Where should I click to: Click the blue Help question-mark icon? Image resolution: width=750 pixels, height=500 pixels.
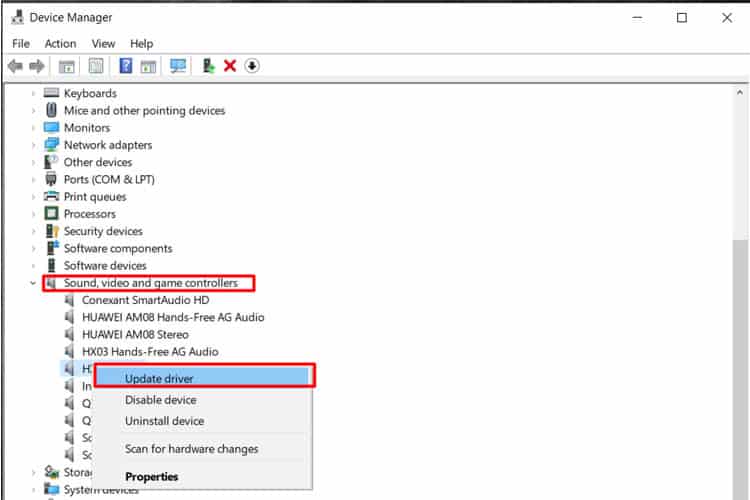coord(126,65)
